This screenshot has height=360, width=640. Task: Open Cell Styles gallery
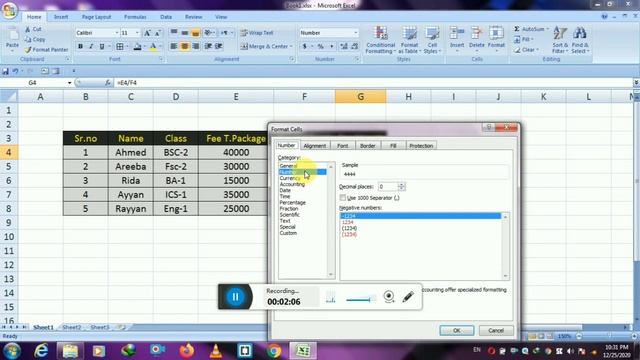432,40
